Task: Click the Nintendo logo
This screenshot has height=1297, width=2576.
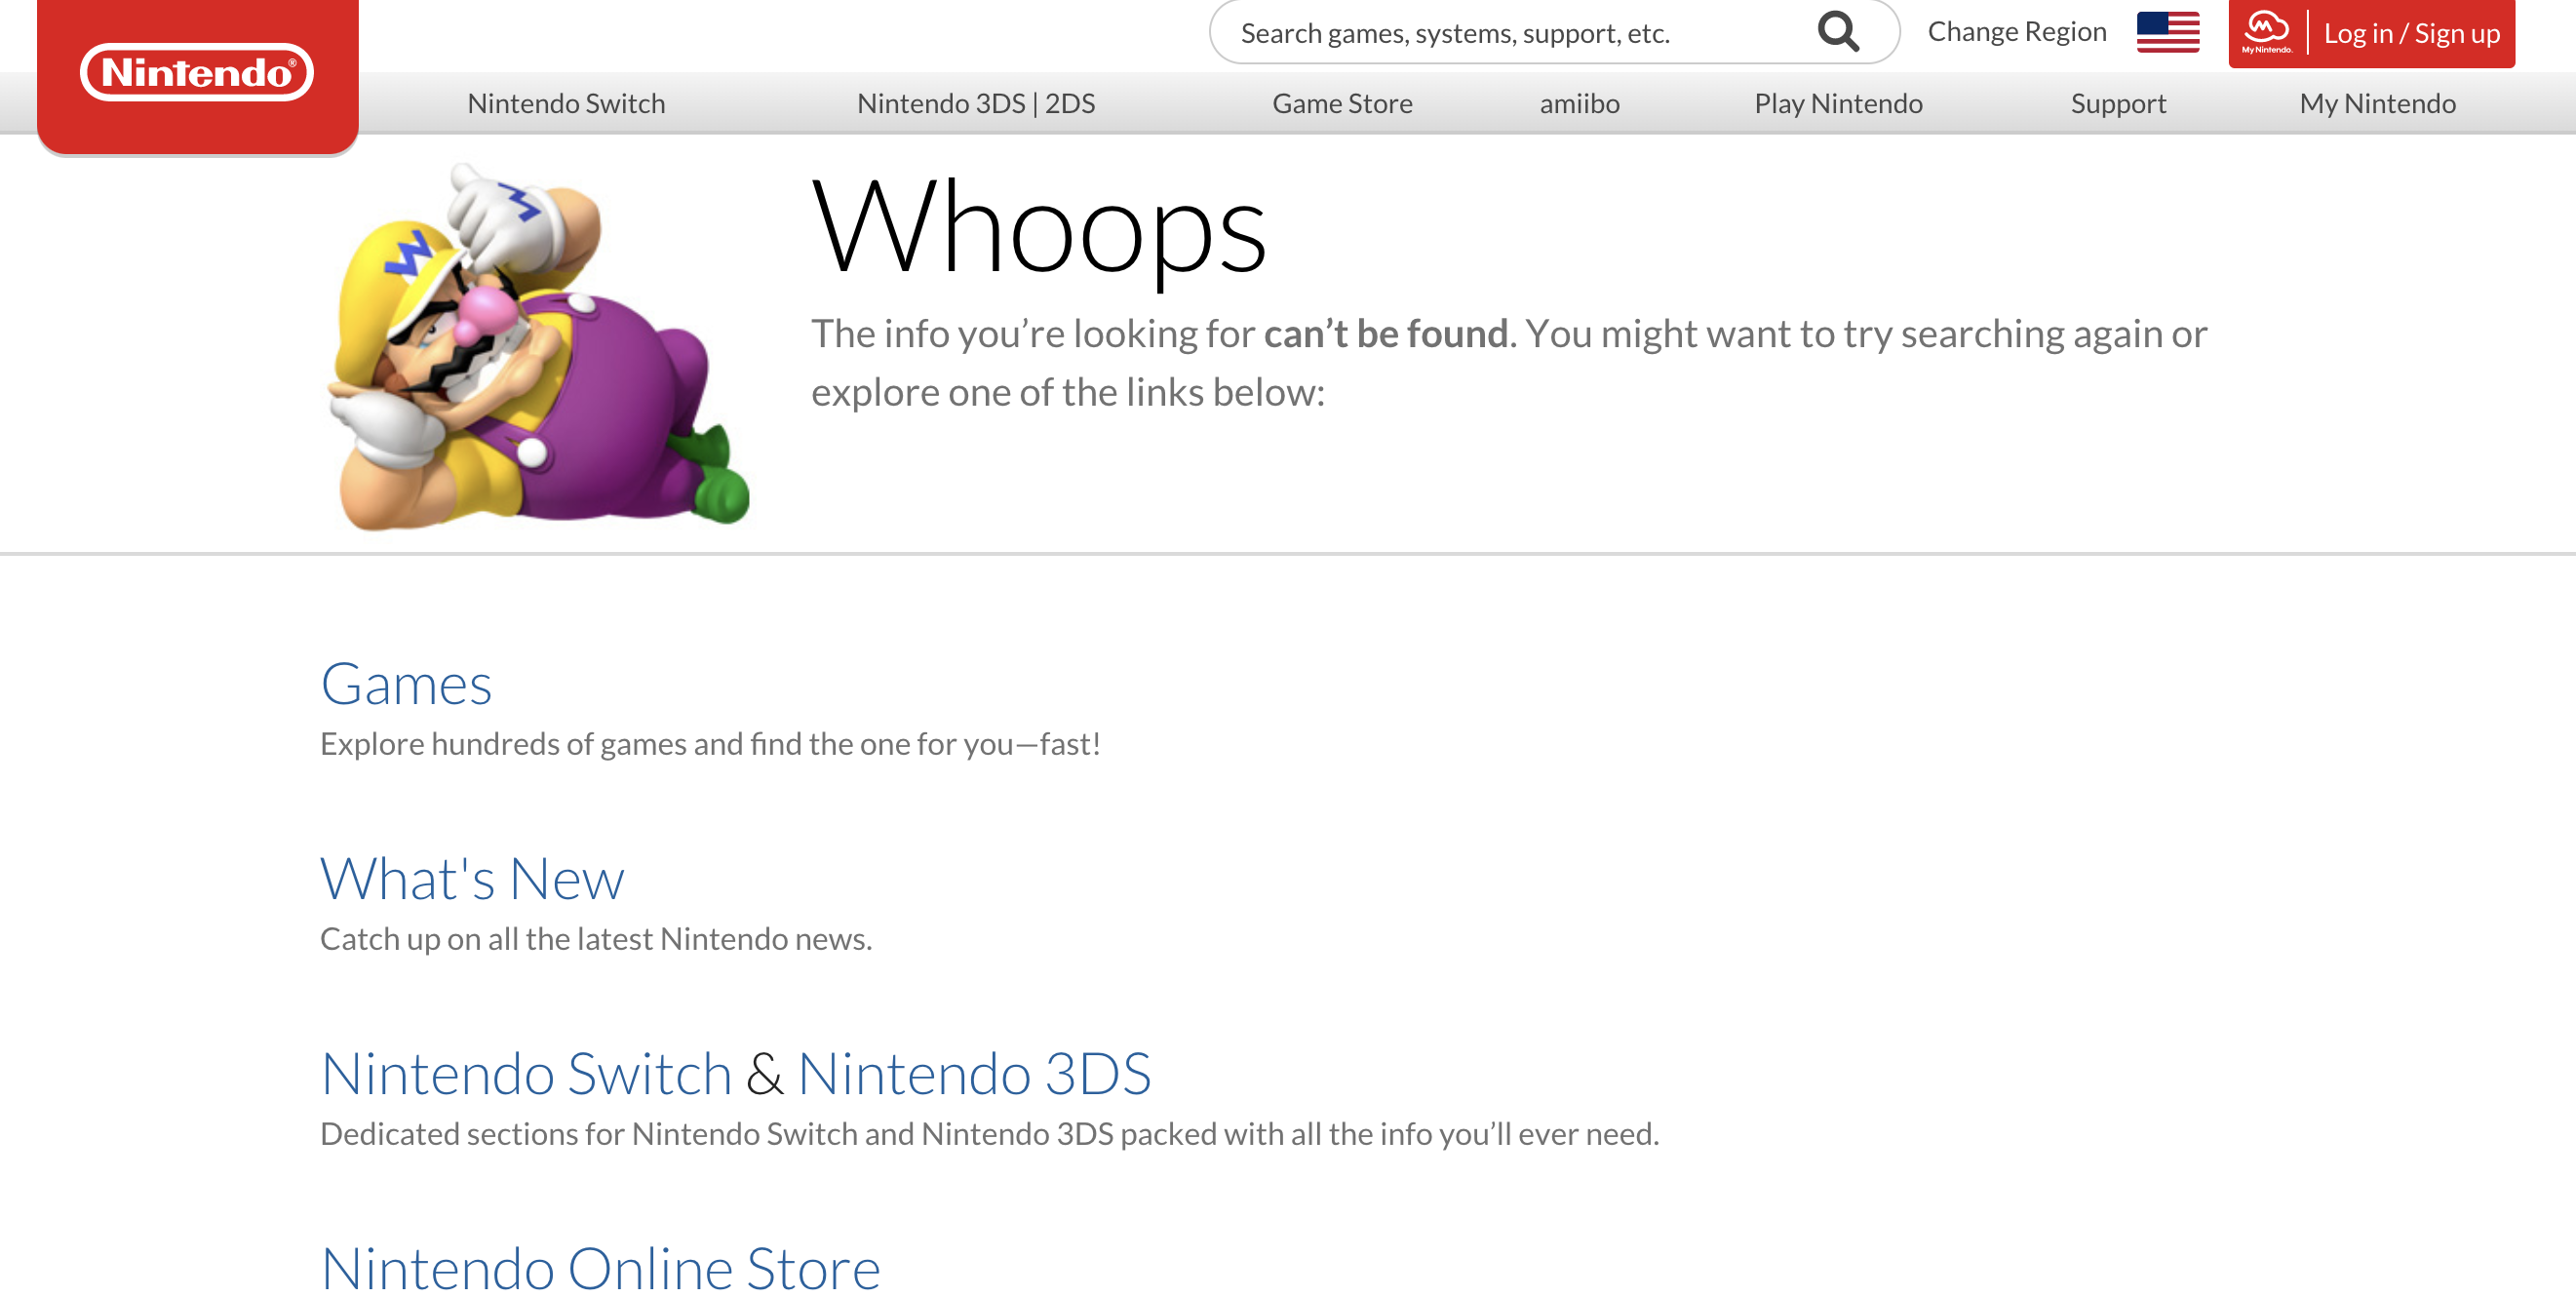Action: click(197, 73)
